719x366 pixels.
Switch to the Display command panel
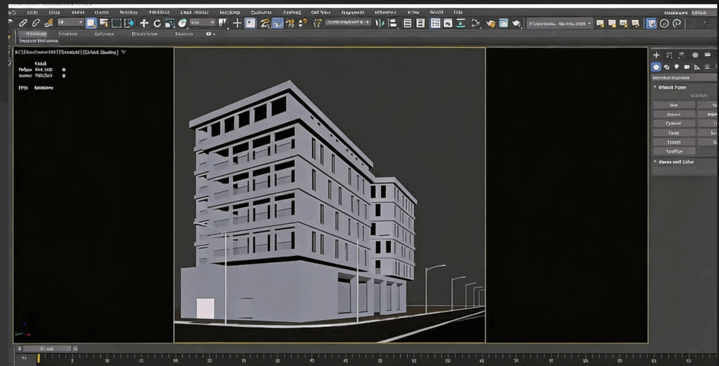(708, 55)
